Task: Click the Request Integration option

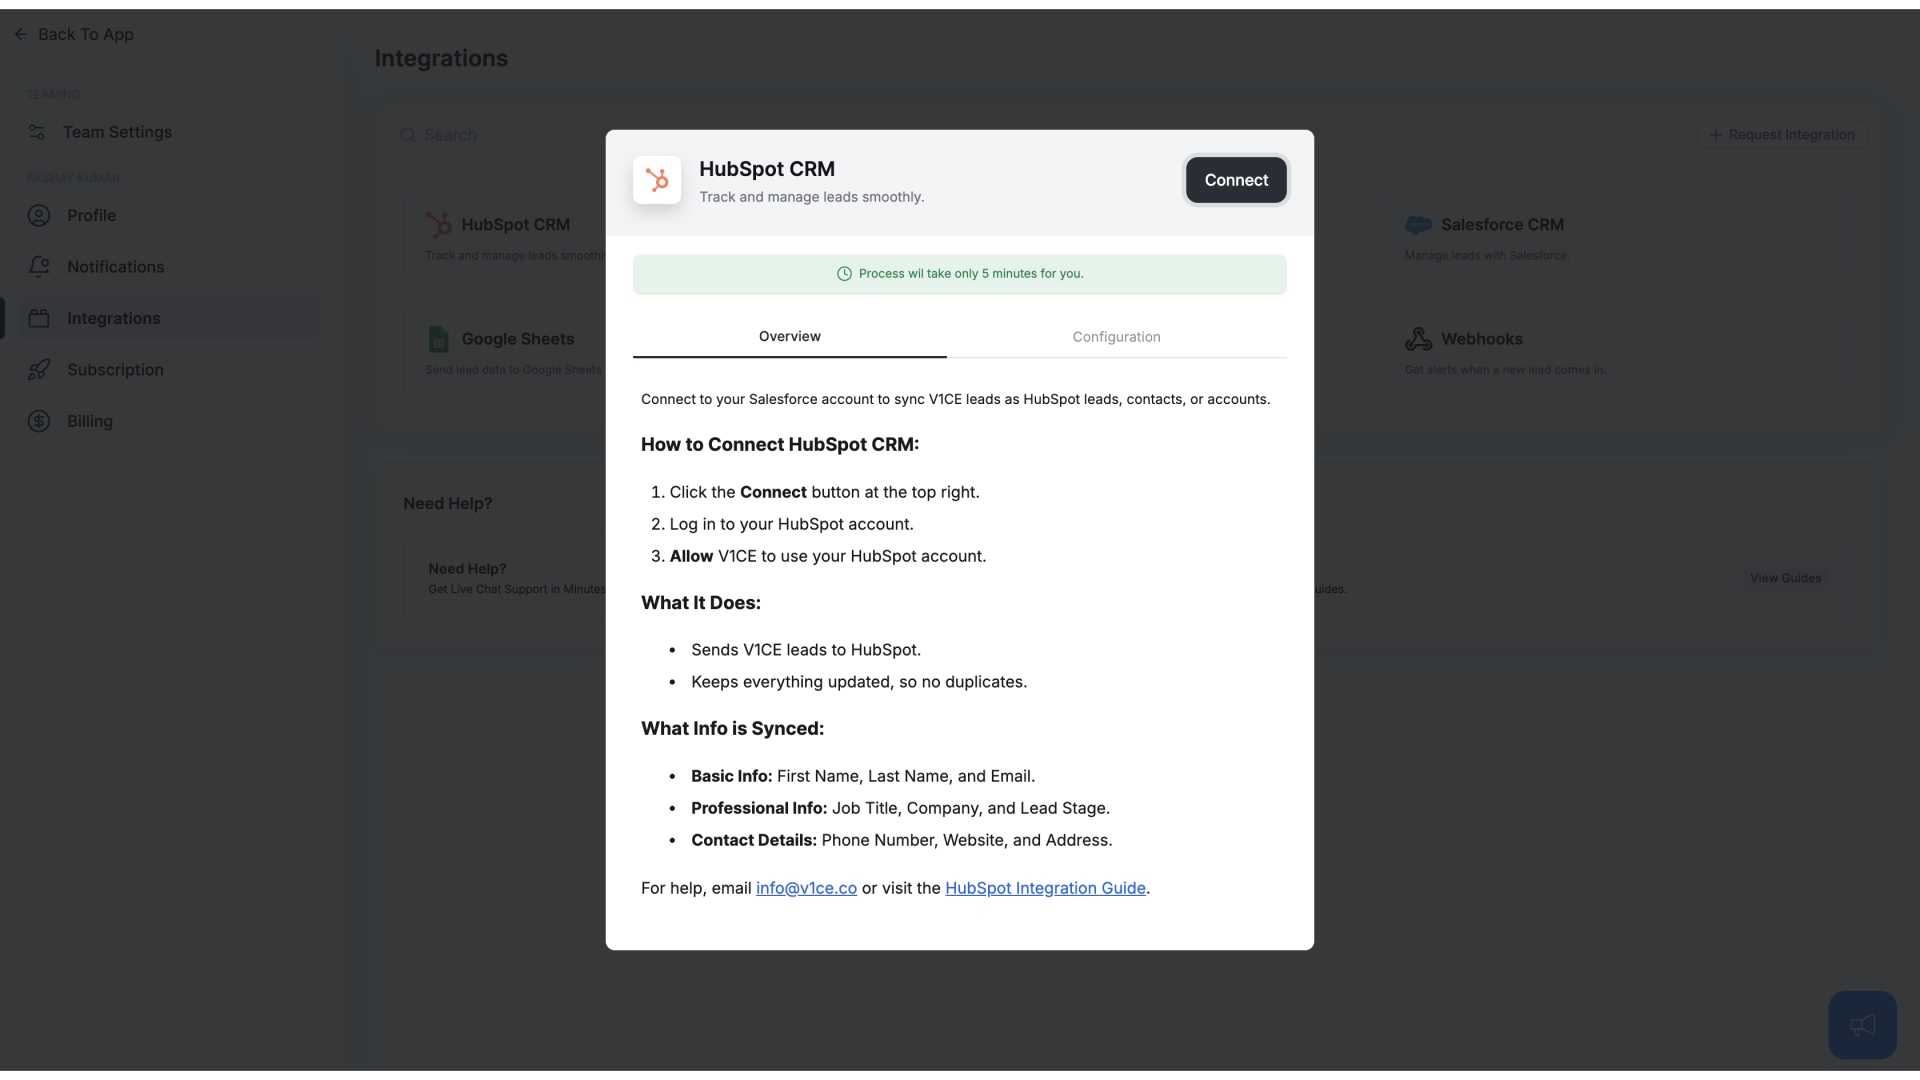Action: (1782, 133)
